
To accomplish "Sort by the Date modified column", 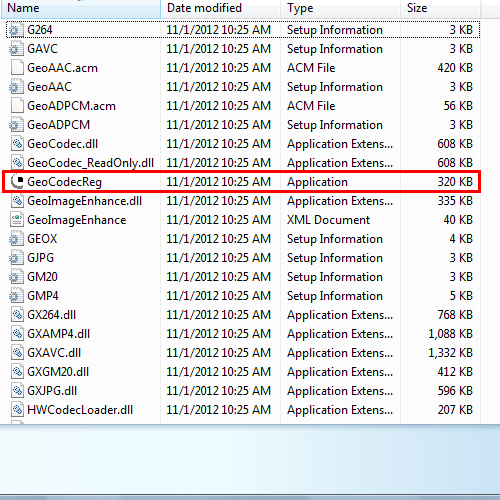I will pos(220,8).
